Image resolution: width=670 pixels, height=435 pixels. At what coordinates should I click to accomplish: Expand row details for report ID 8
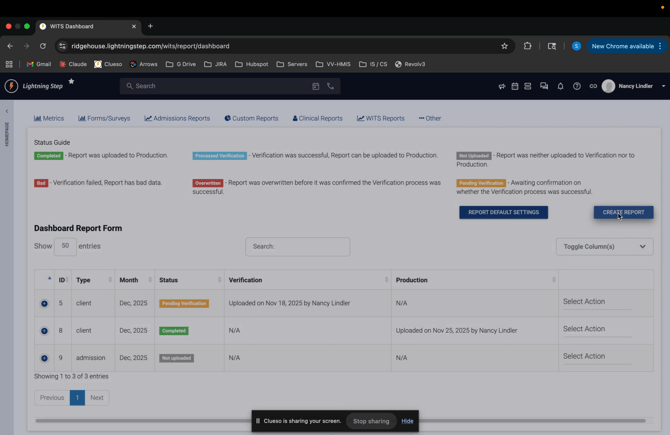point(44,330)
